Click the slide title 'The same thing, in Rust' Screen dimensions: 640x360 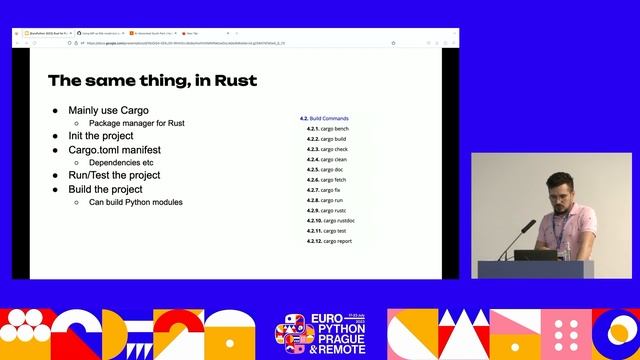(x=153, y=81)
